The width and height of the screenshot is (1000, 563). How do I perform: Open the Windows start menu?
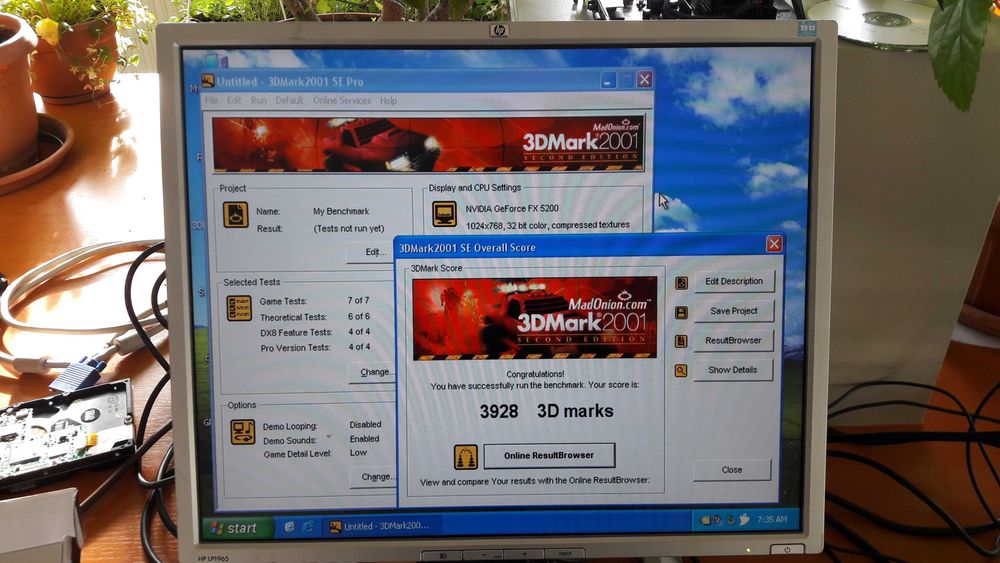click(236, 527)
